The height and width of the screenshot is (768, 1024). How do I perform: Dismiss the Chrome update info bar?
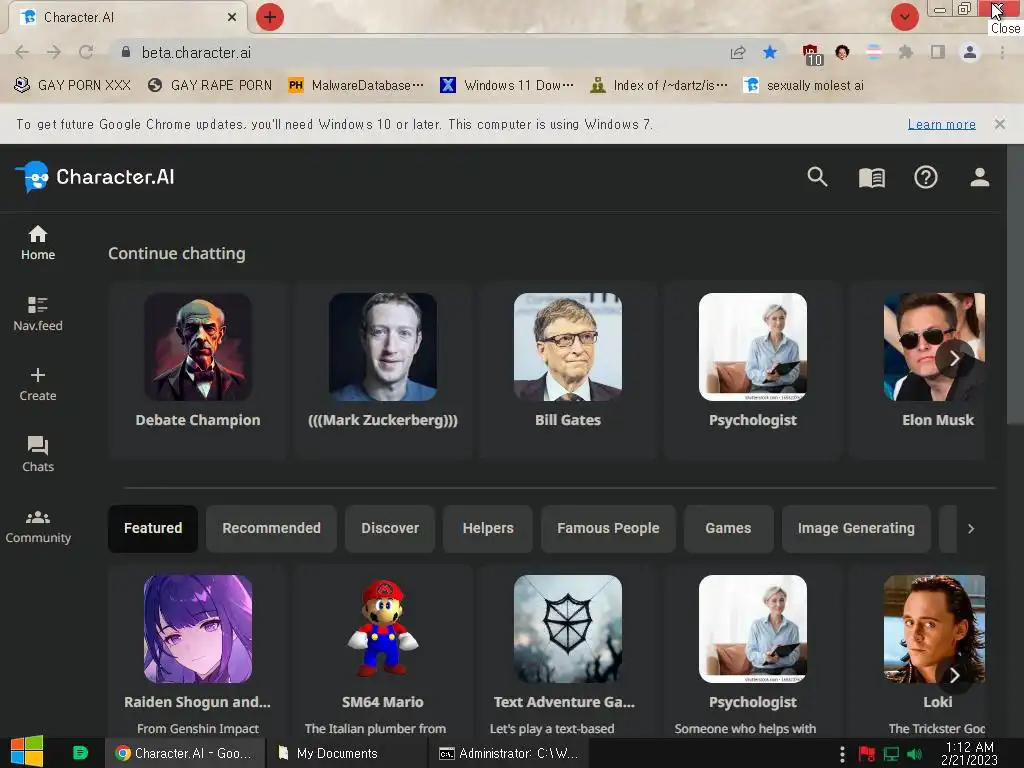[x=999, y=123]
